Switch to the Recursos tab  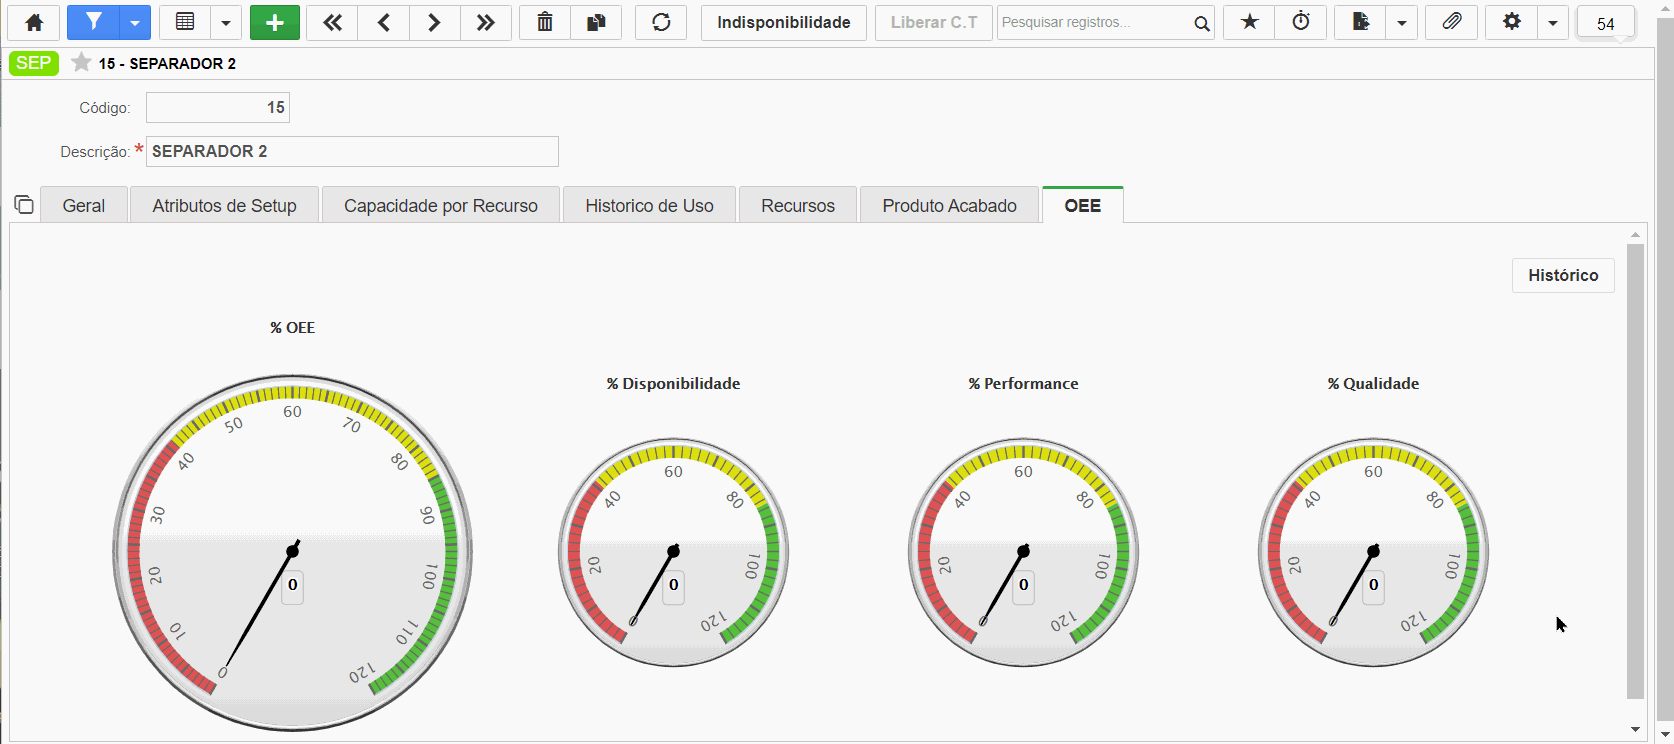(x=798, y=205)
